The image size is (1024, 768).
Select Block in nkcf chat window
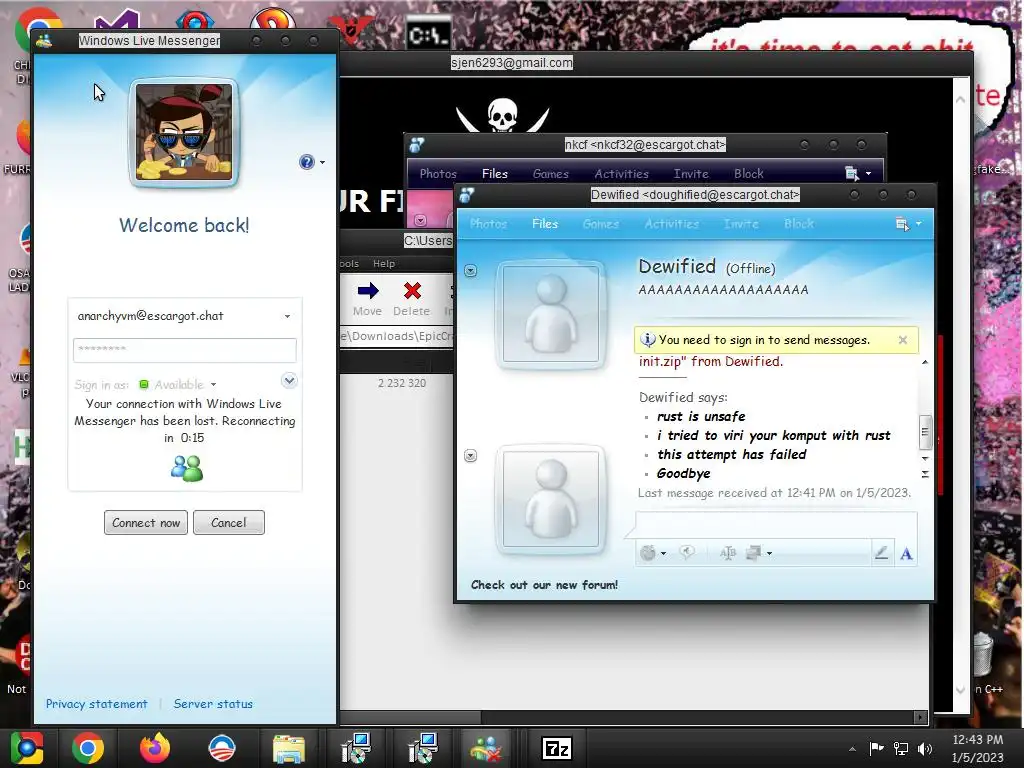click(748, 174)
